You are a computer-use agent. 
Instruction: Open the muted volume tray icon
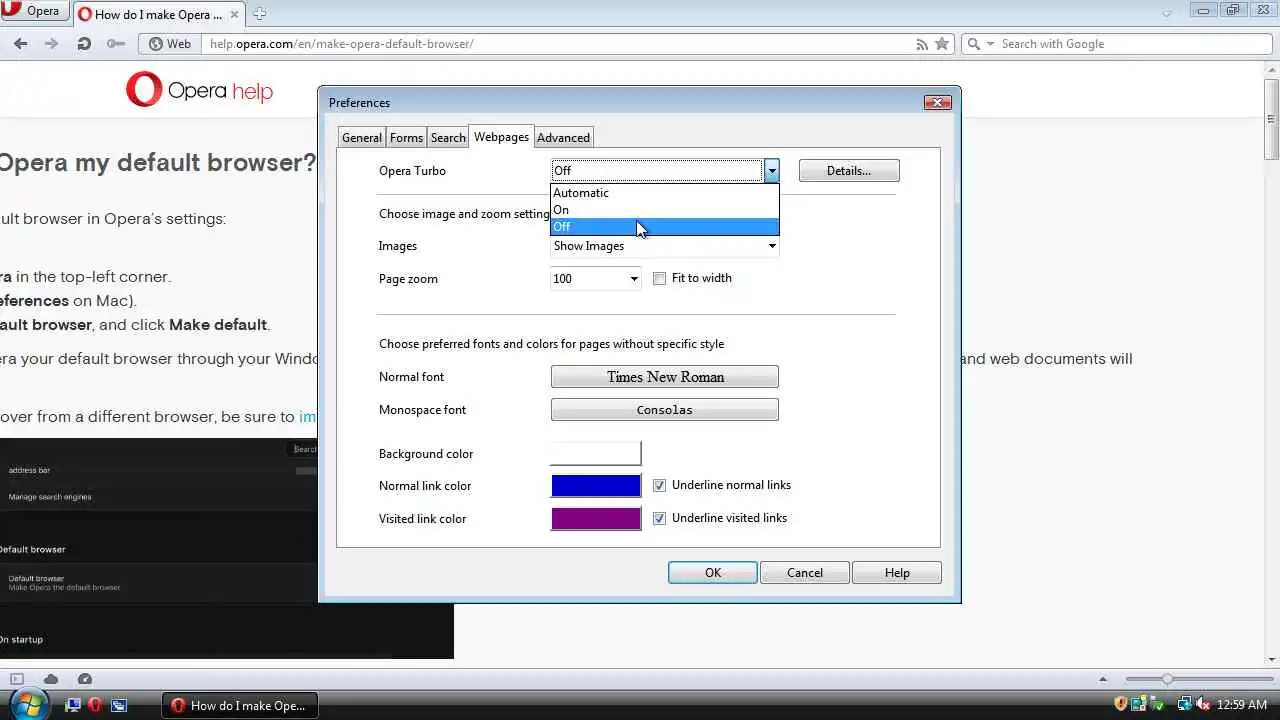[1204, 705]
